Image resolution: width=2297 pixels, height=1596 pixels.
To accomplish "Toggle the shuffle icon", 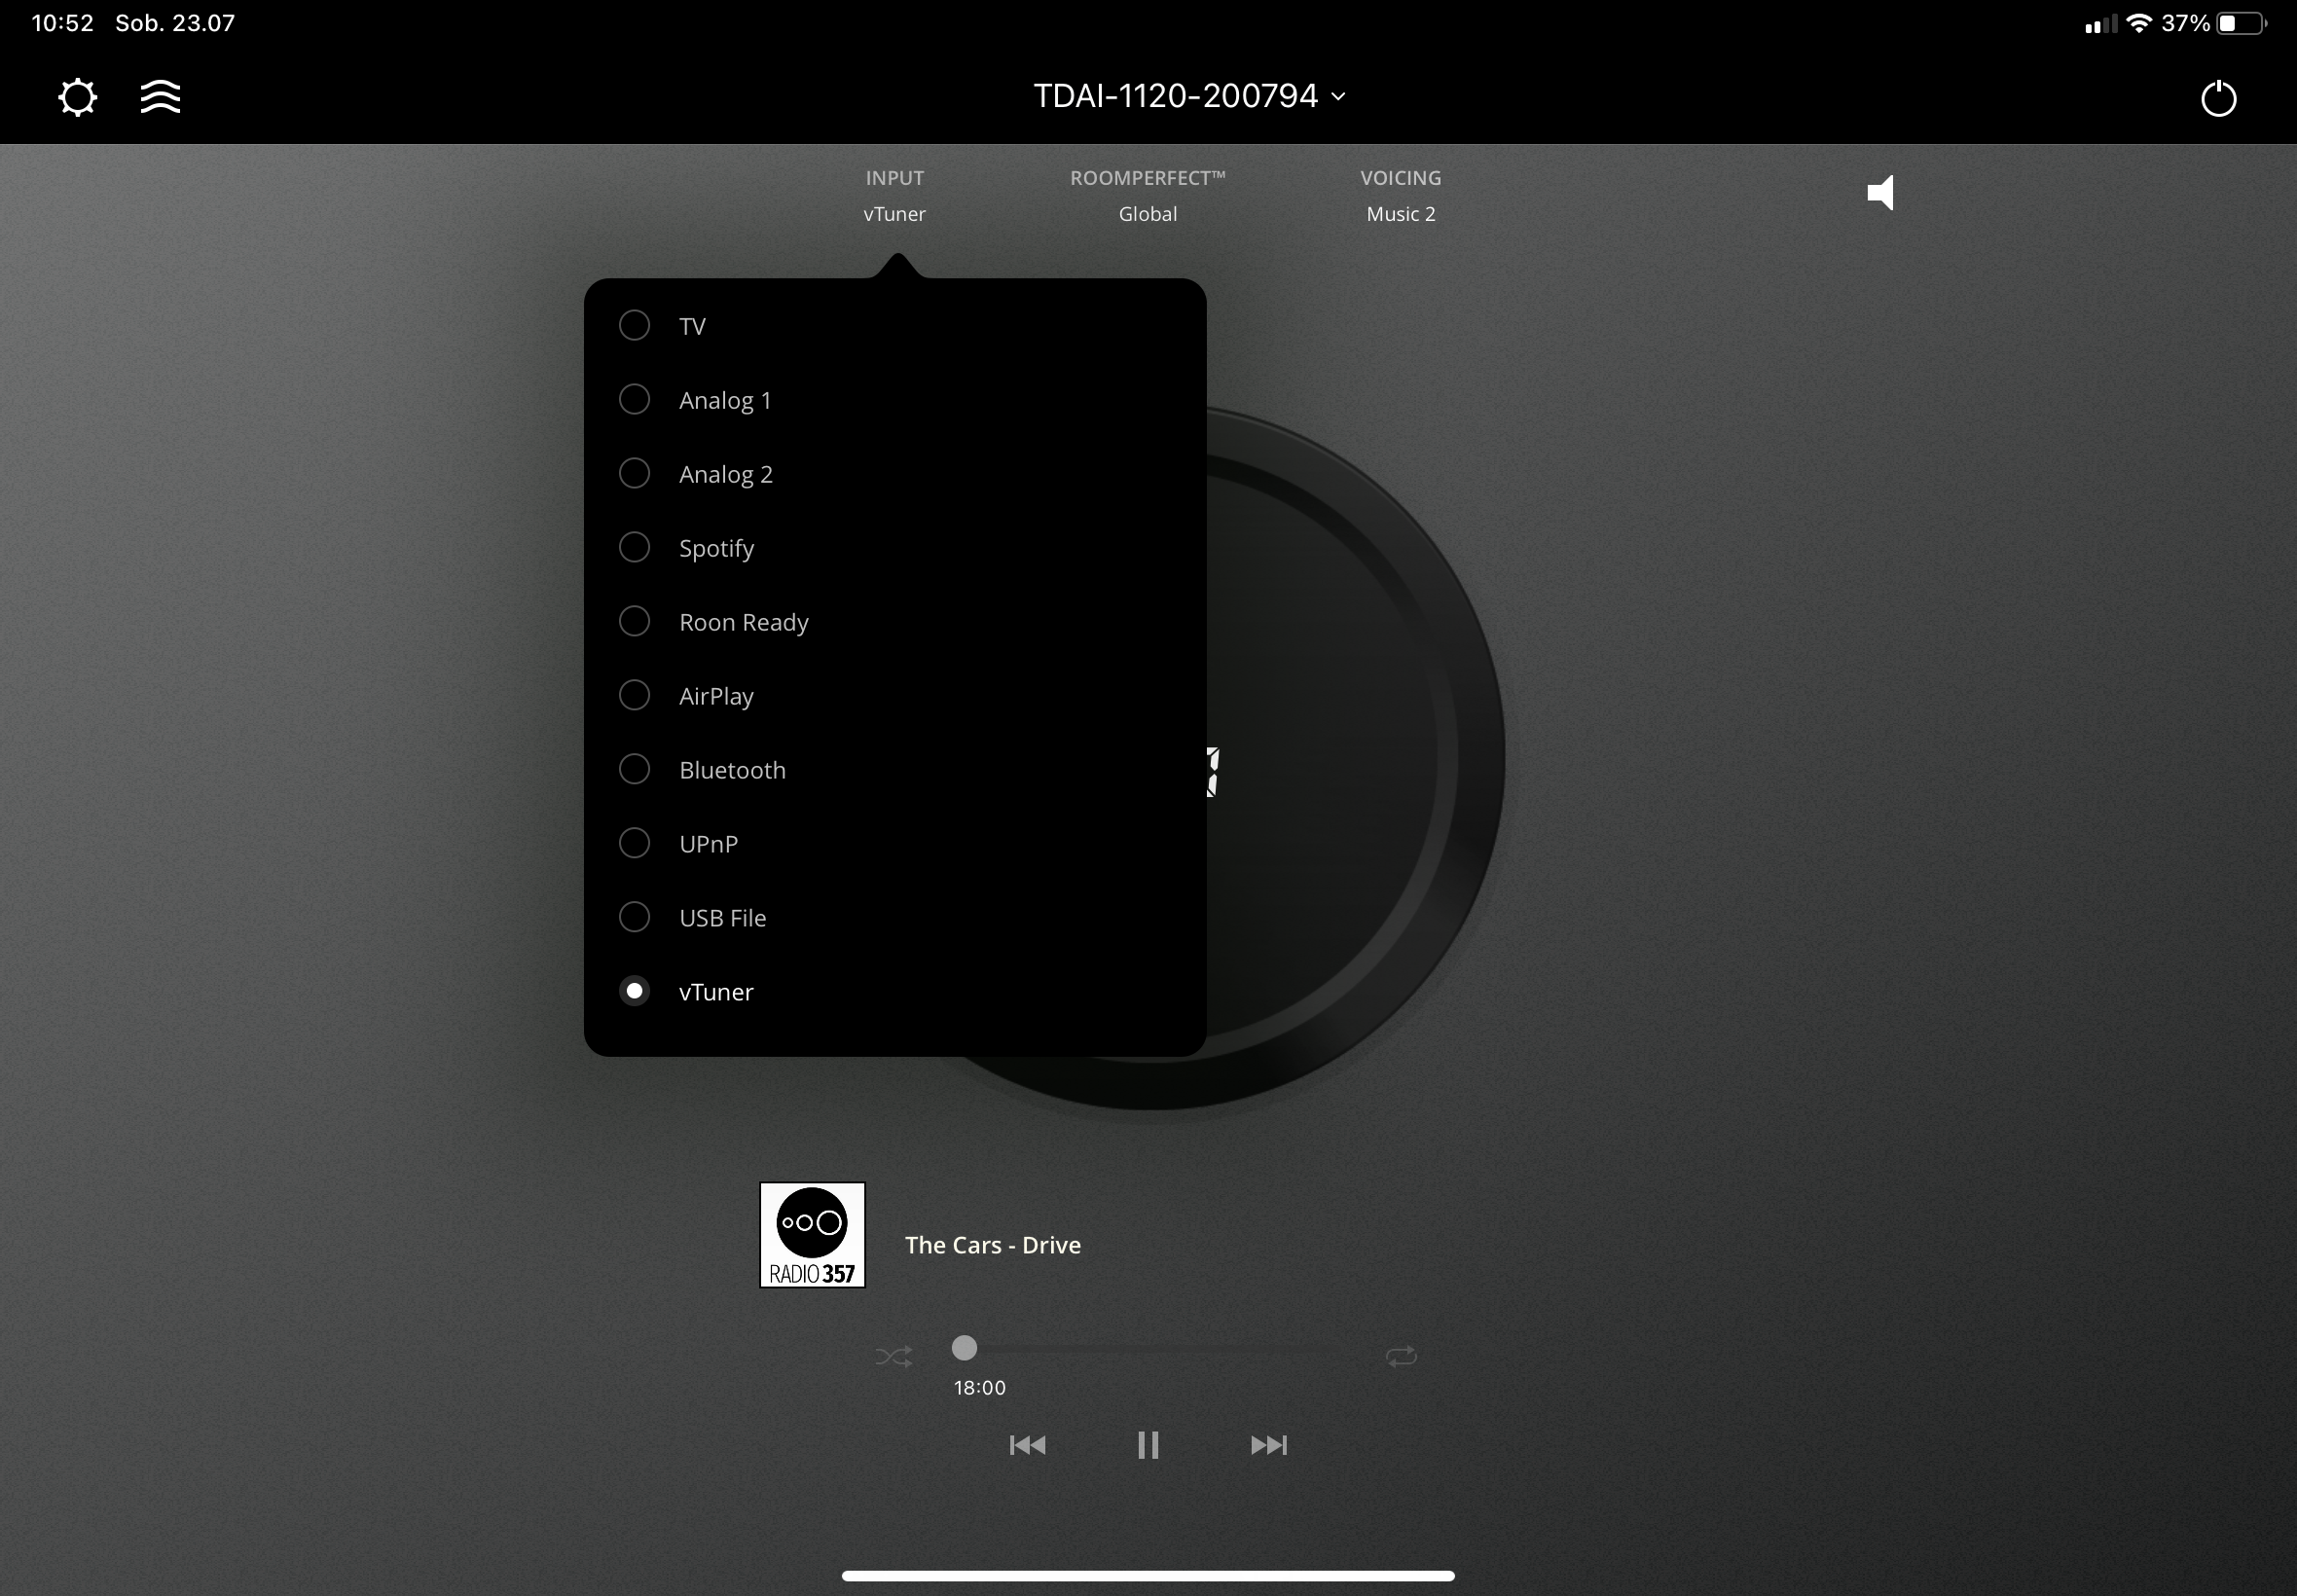I will [893, 1356].
